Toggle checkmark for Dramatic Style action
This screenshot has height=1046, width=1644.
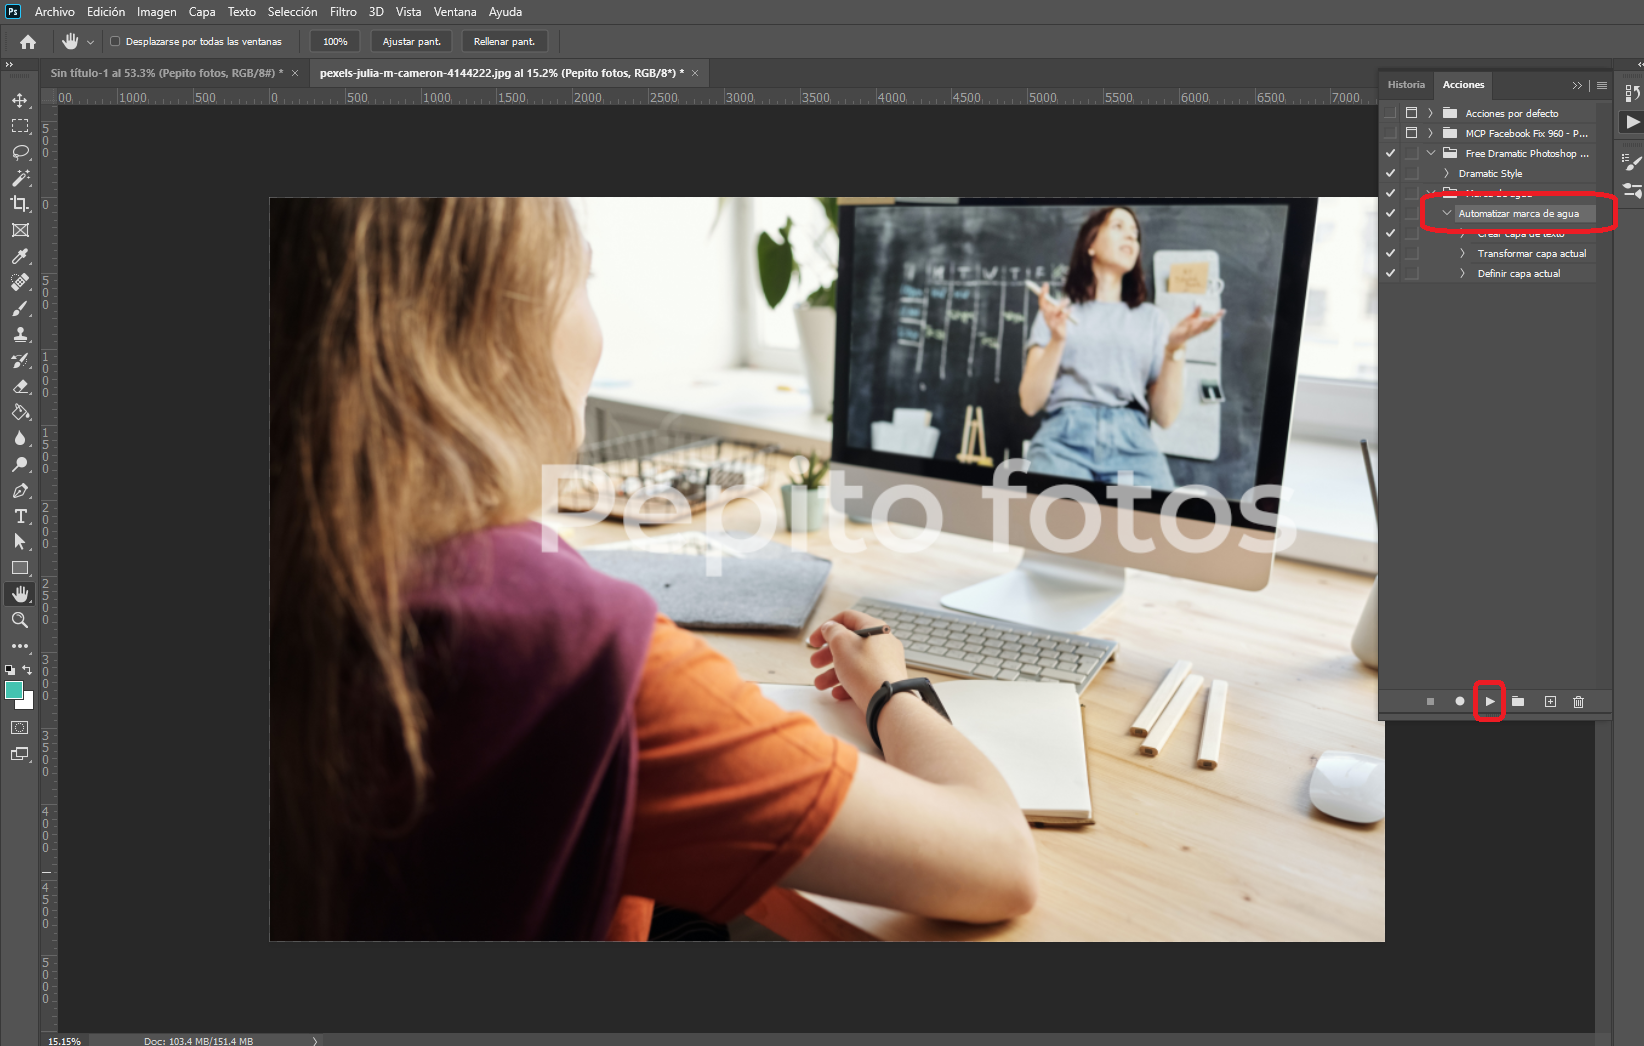click(1390, 174)
